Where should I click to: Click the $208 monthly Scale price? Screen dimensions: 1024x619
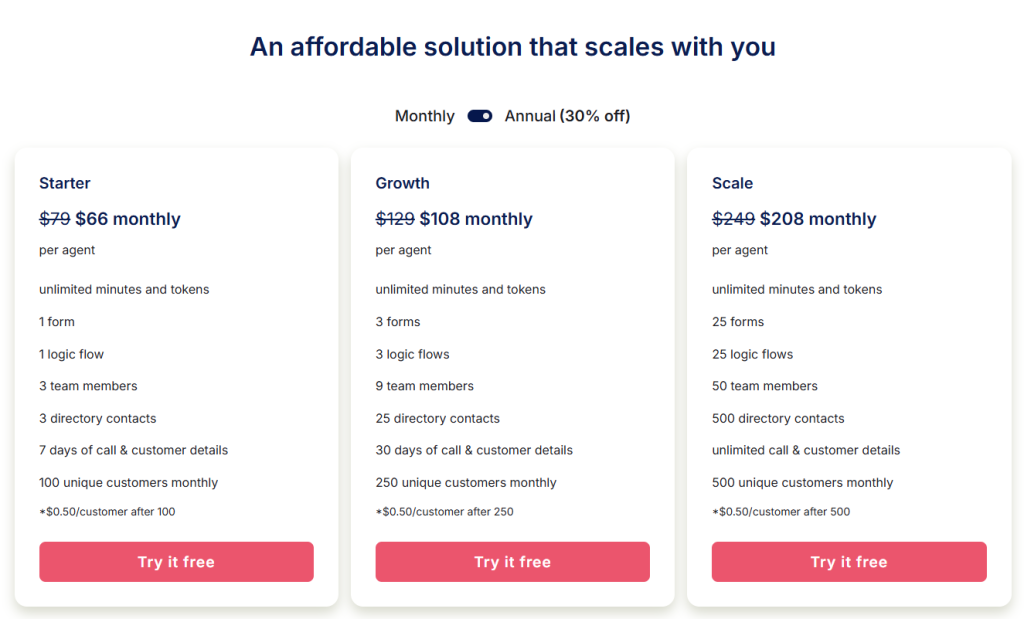[818, 219]
